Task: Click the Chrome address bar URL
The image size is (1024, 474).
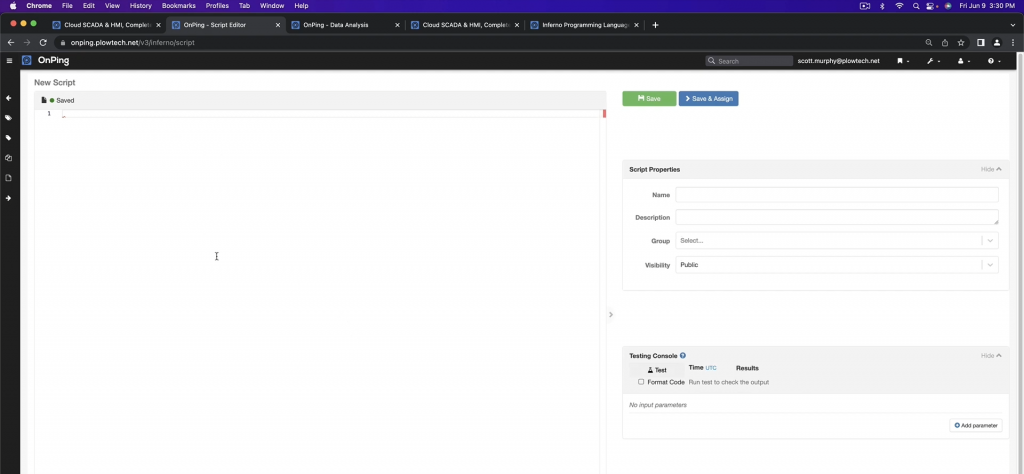Action: click(133, 42)
